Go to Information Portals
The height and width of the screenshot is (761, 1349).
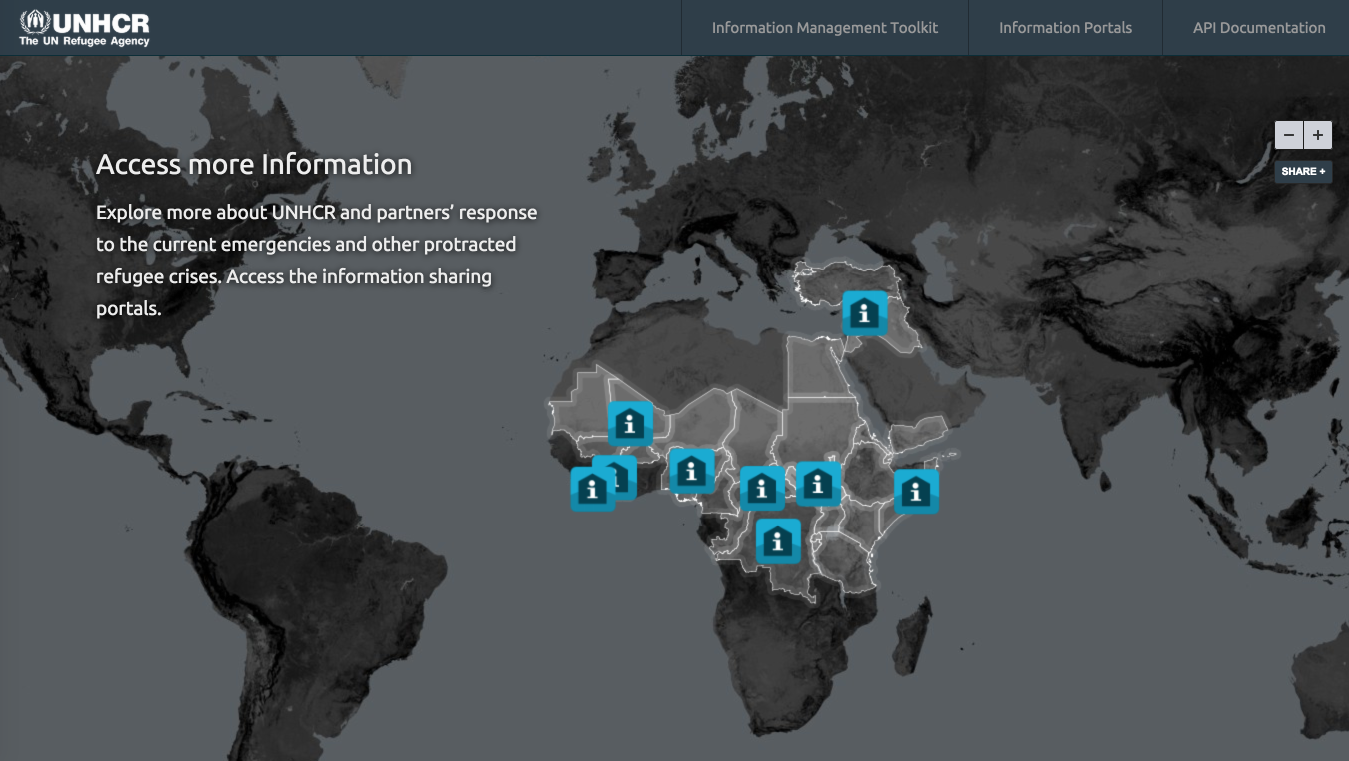(x=1065, y=28)
